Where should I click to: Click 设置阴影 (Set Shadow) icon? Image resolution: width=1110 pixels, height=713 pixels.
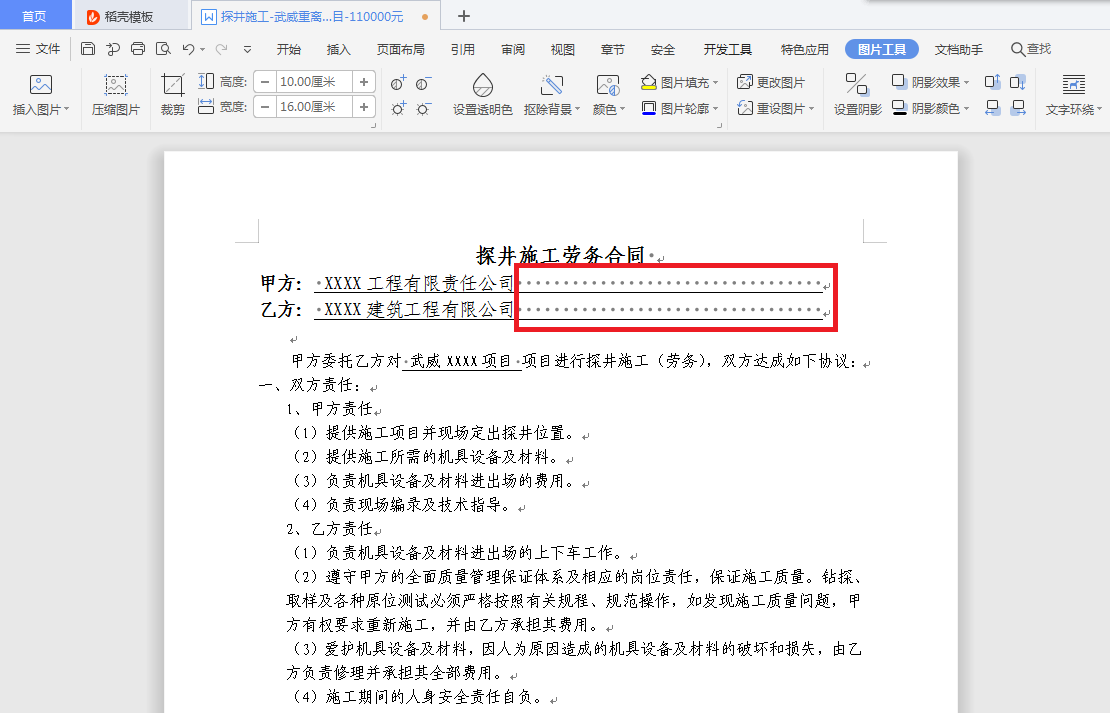coord(857,84)
